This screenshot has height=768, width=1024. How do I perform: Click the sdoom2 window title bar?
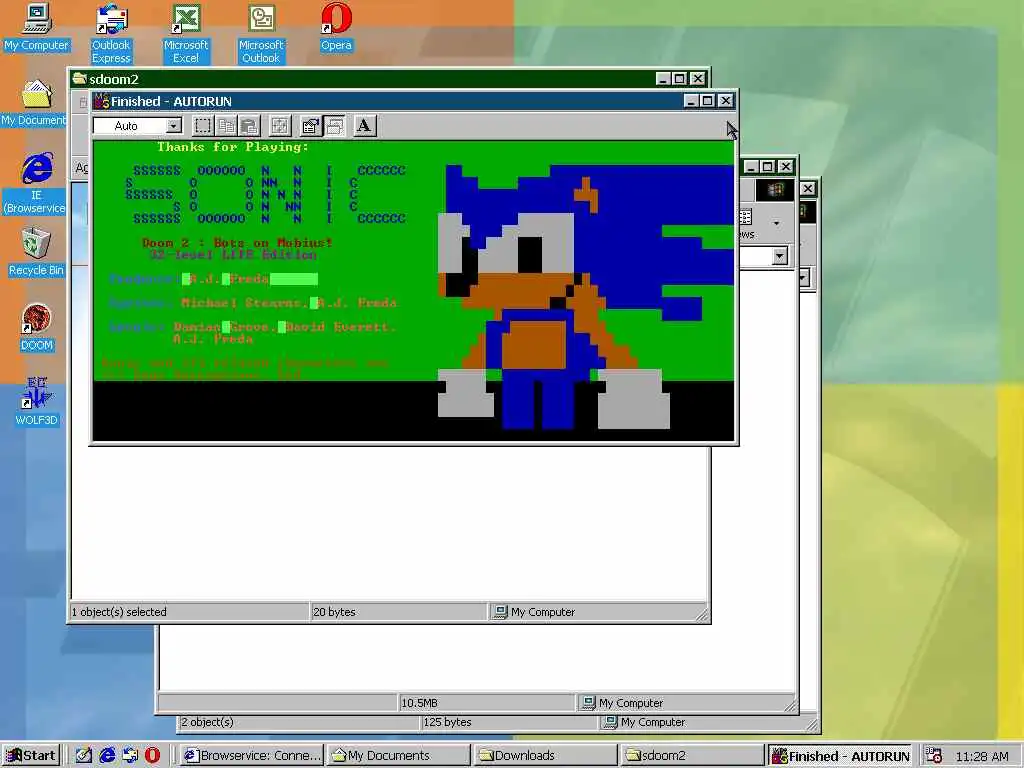(x=389, y=79)
